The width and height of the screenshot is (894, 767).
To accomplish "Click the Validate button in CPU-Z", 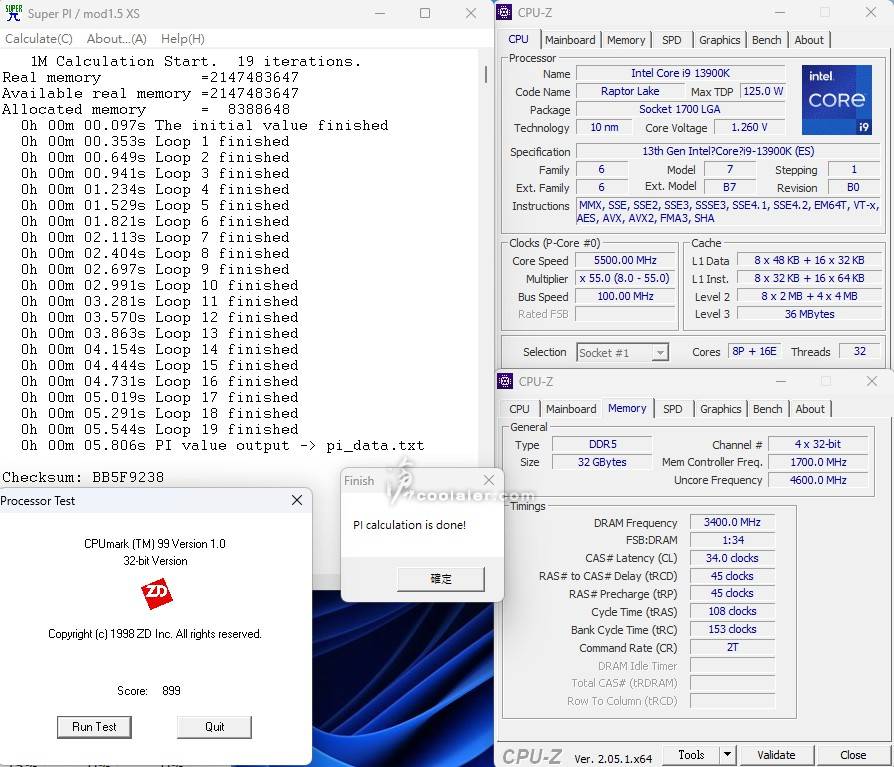I will coord(776,755).
